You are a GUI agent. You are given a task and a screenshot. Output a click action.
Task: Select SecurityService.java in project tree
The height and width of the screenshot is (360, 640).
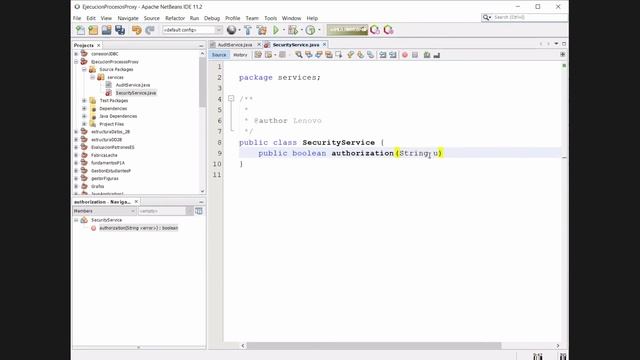[136, 93]
